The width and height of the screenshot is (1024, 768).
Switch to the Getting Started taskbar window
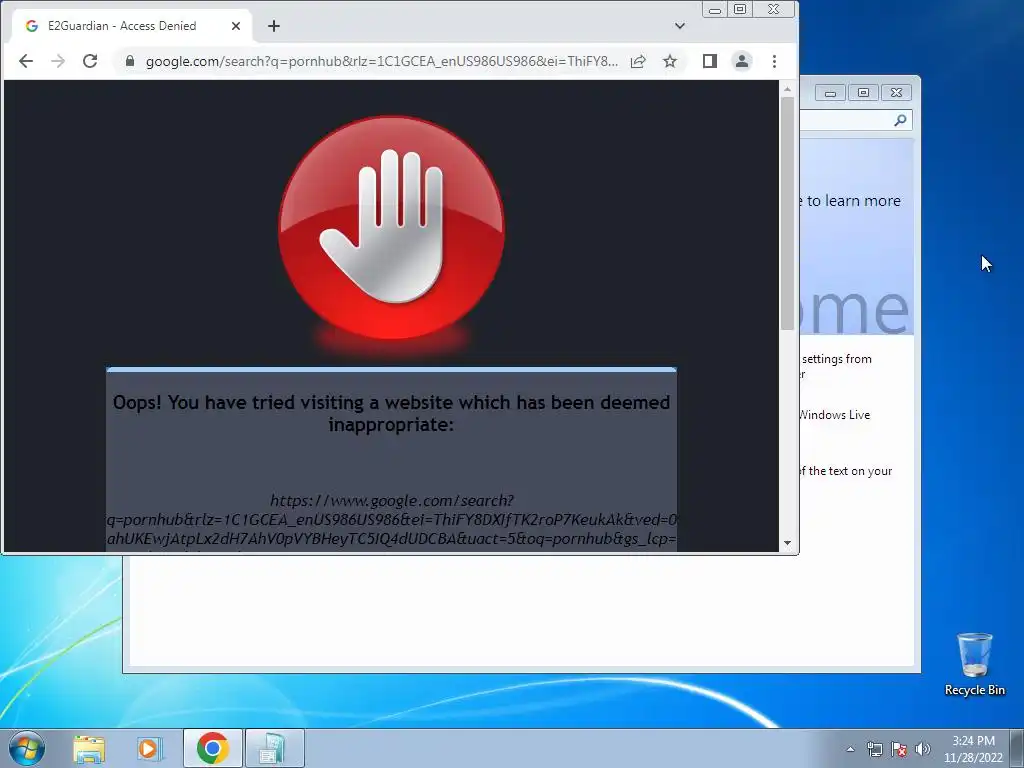point(274,748)
